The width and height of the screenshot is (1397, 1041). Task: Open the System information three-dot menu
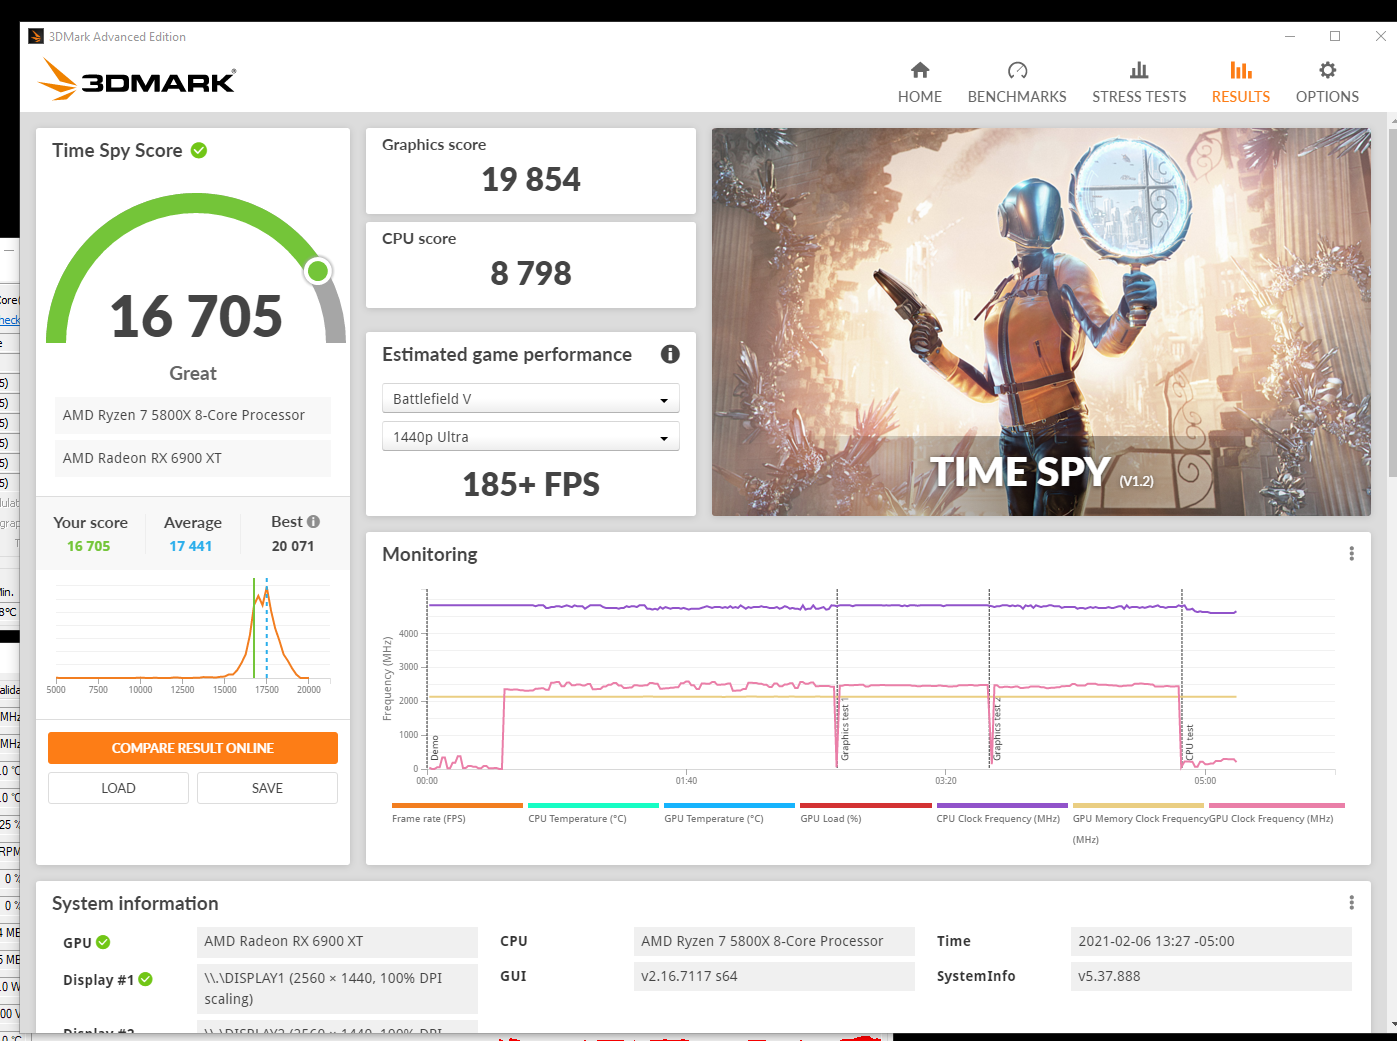tap(1351, 903)
